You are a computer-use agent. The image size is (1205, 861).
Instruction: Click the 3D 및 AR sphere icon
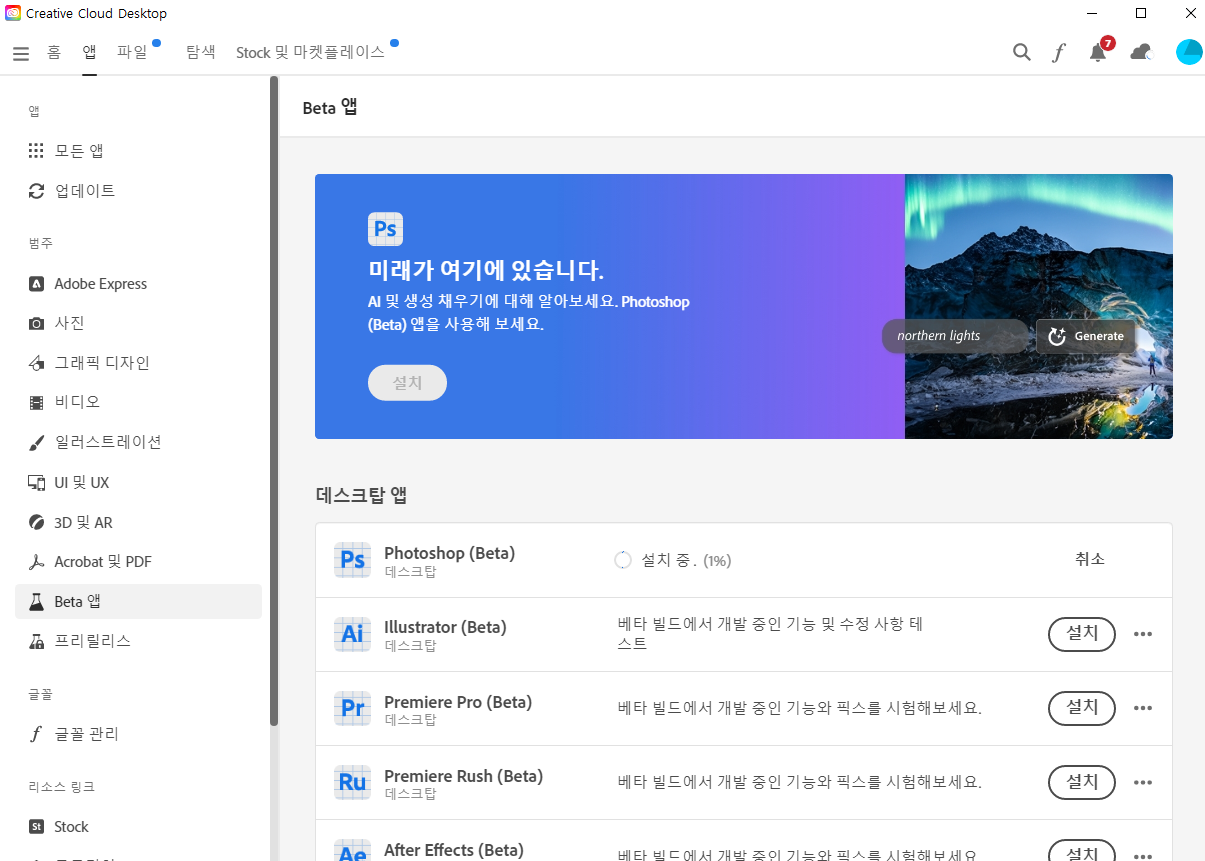click(36, 523)
